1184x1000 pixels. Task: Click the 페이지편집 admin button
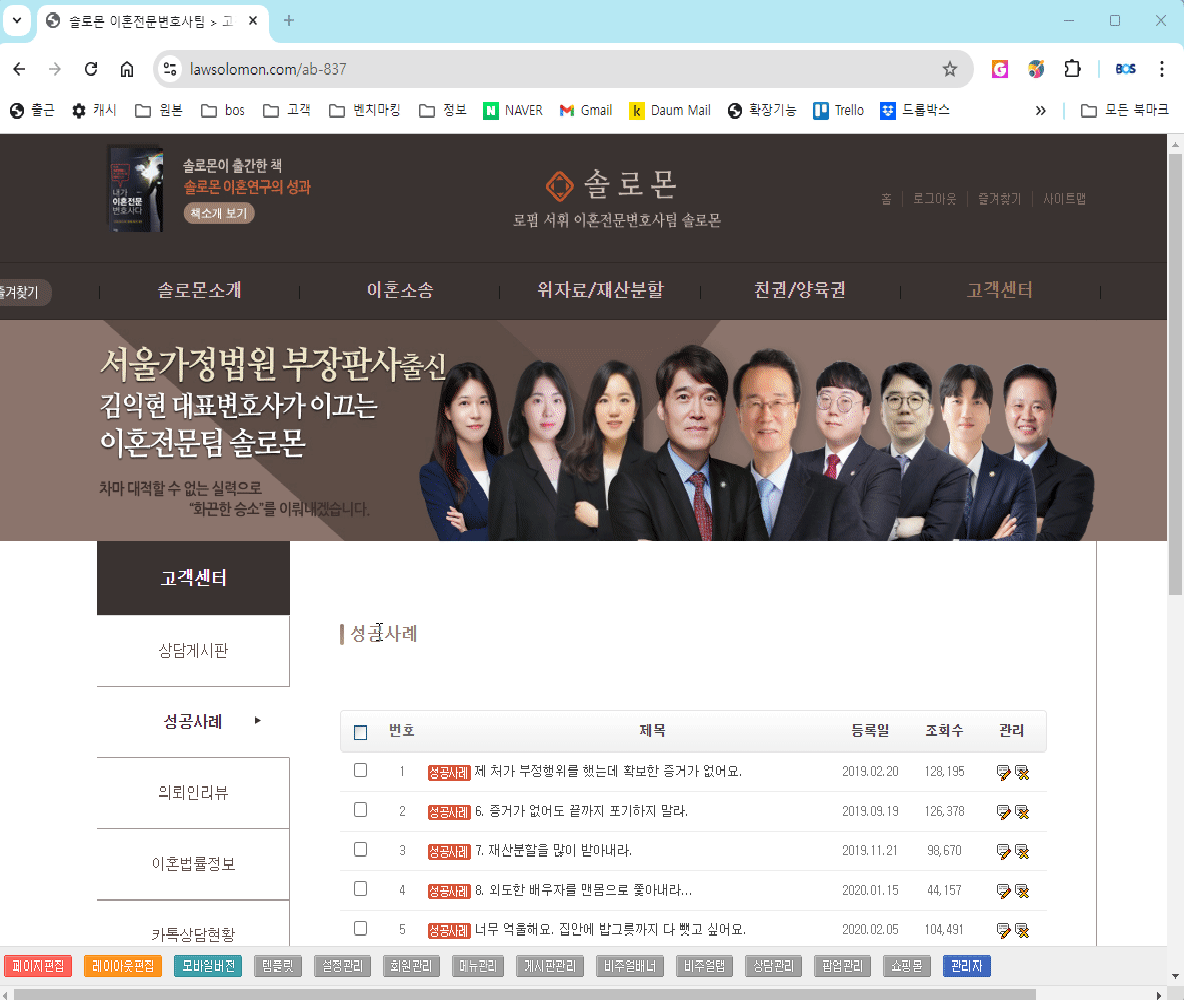pos(38,966)
